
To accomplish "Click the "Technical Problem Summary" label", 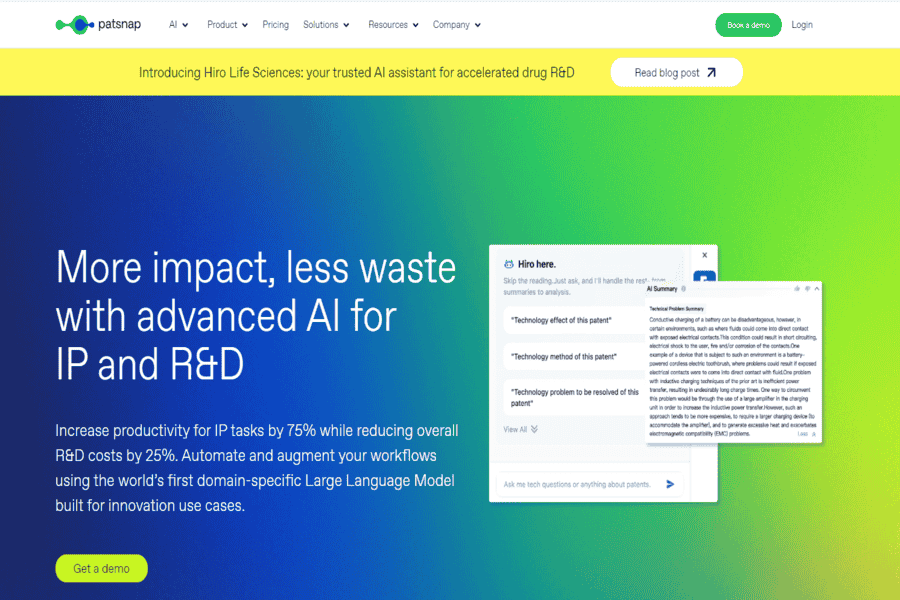I will pyautogui.click(x=676, y=309).
